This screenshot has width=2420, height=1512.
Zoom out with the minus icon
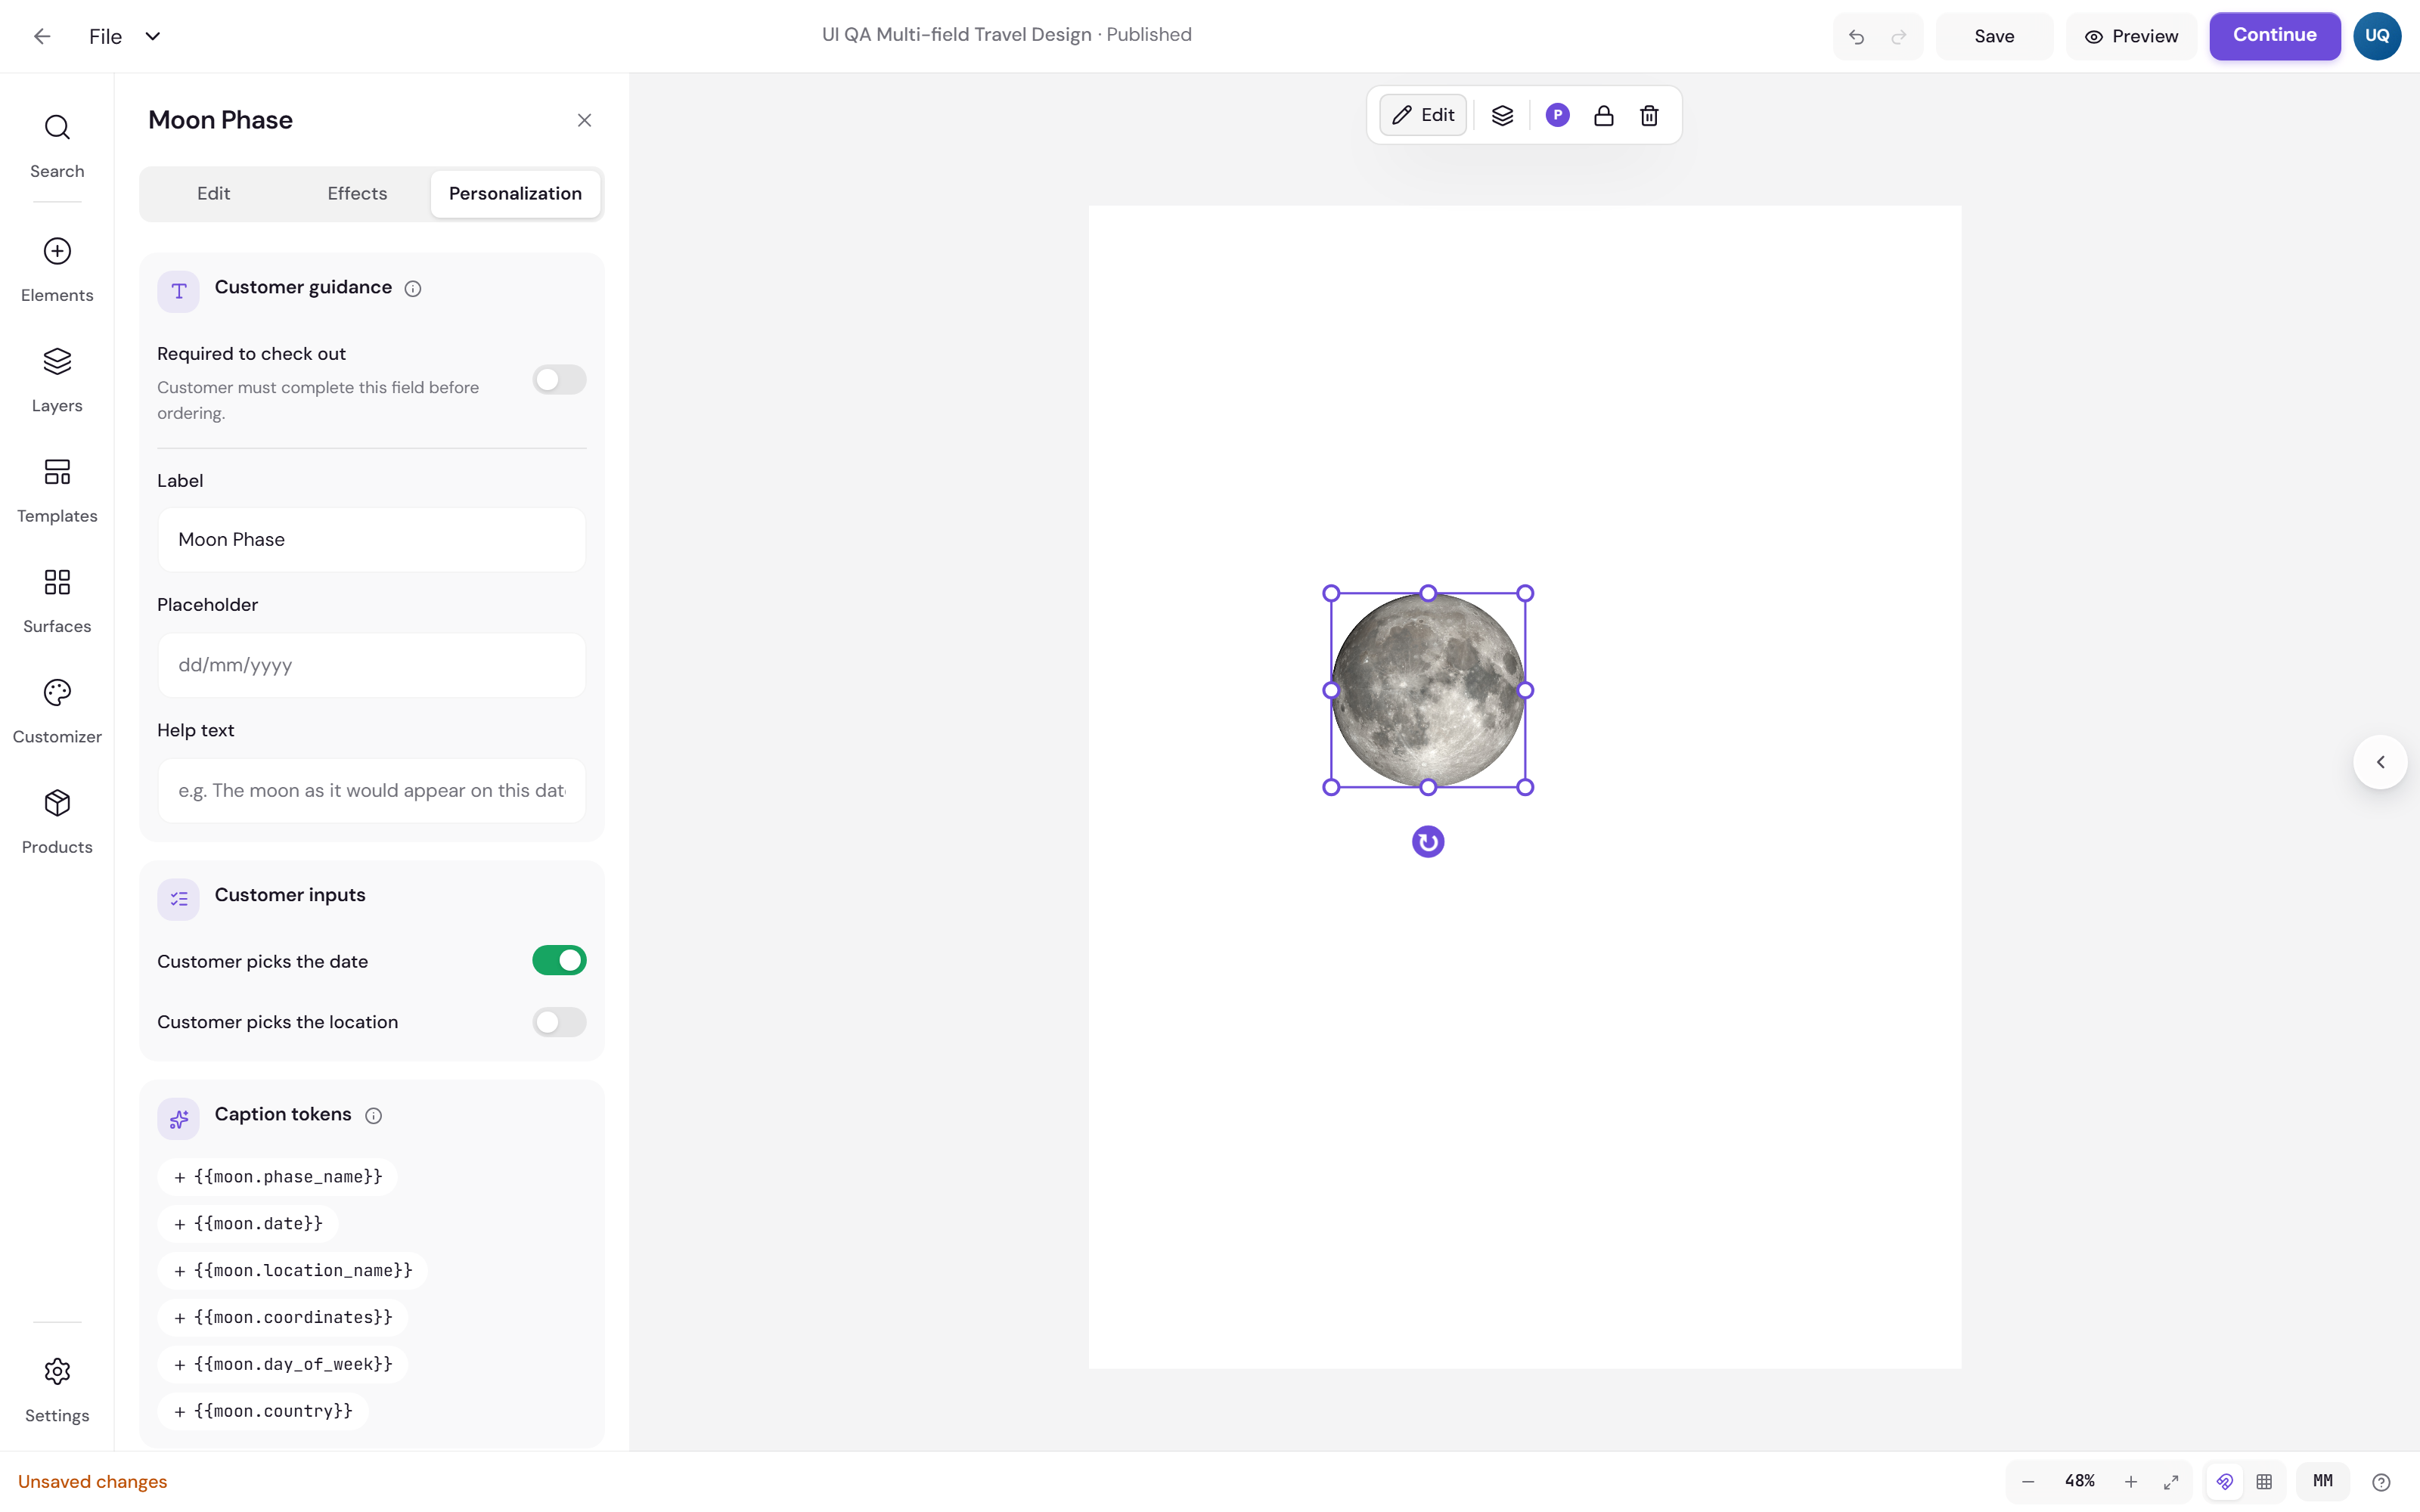tap(2028, 1482)
